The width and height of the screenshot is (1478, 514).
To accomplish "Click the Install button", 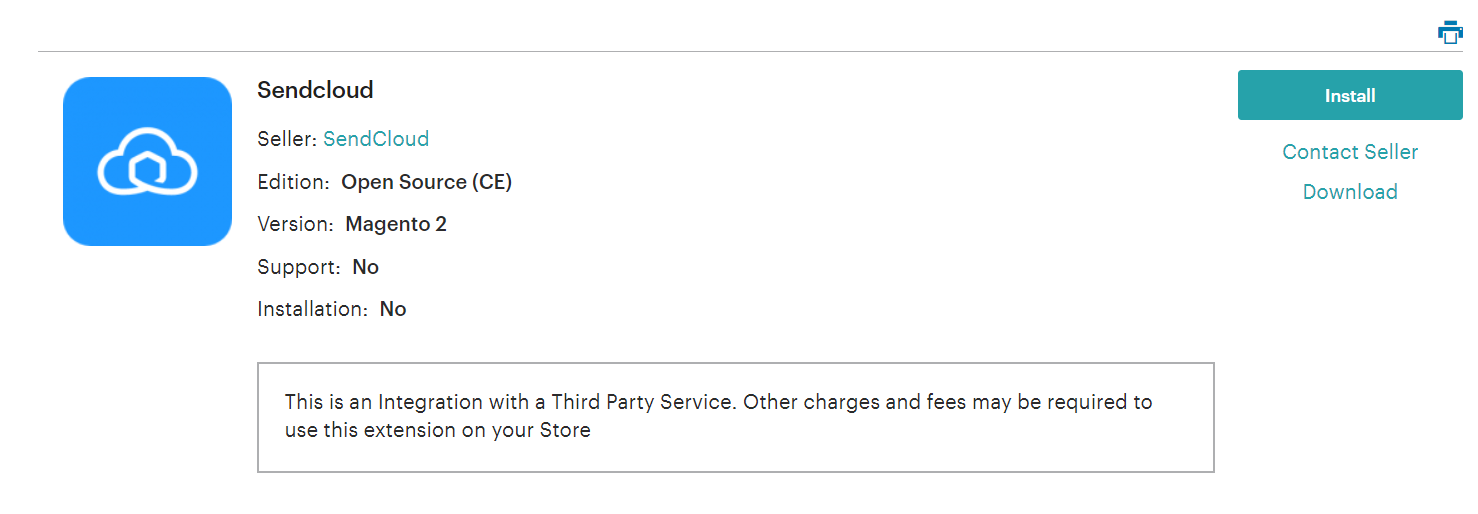I will tap(1350, 95).
